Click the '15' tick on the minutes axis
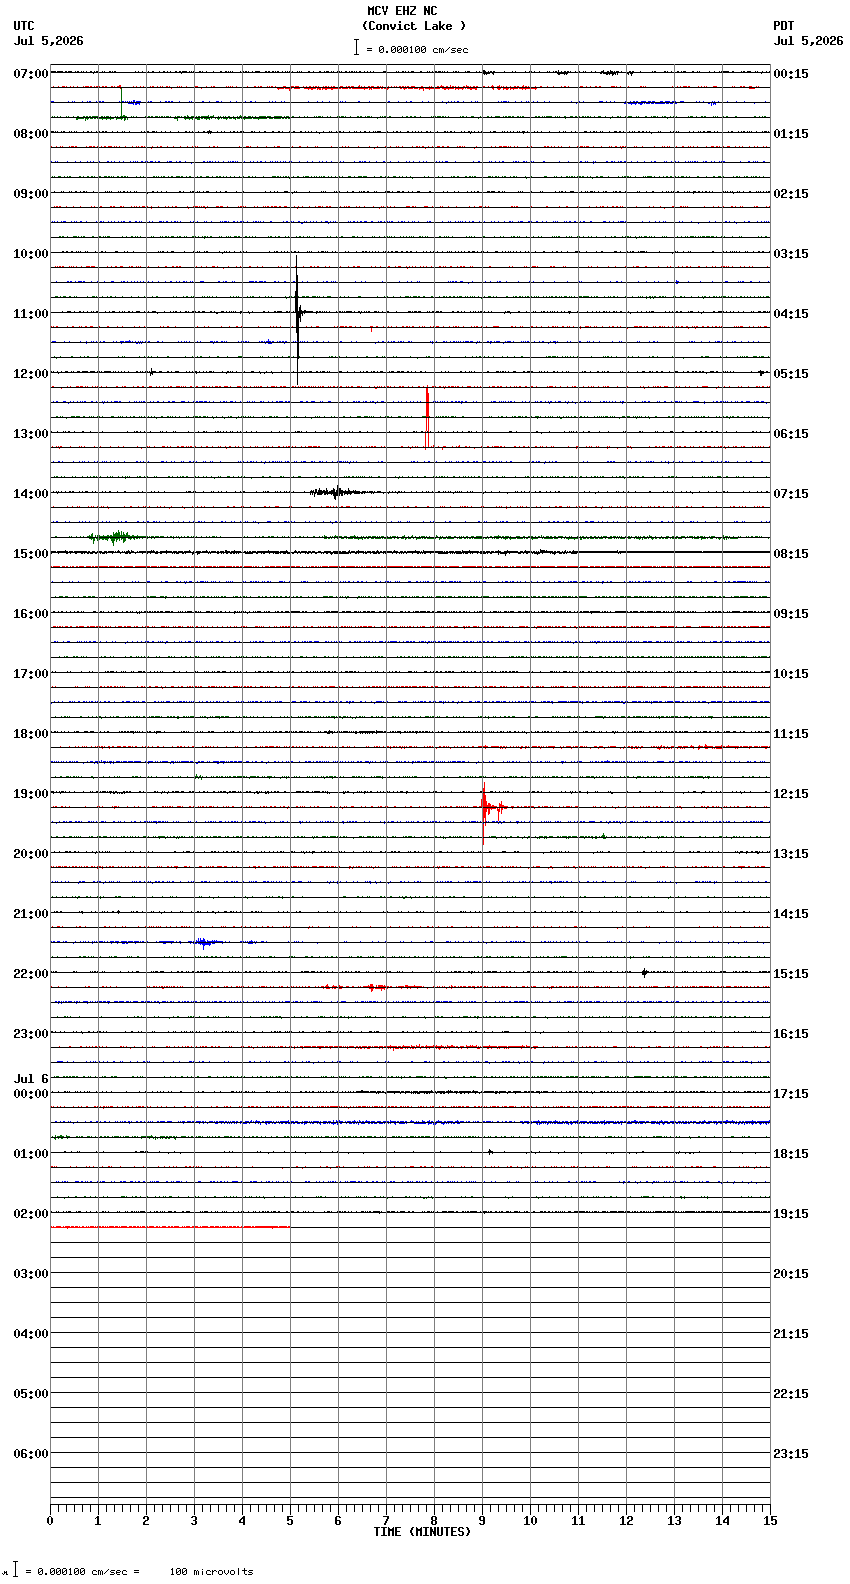 tap(770, 1521)
